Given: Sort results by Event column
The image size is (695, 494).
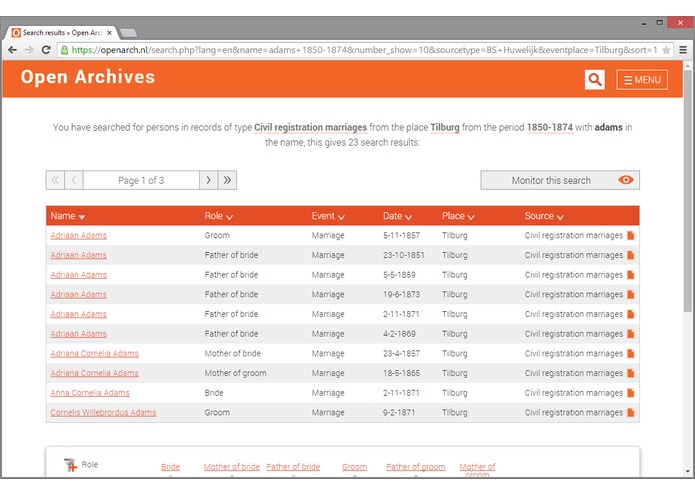Looking at the screenshot, I should tap(328, 216).
